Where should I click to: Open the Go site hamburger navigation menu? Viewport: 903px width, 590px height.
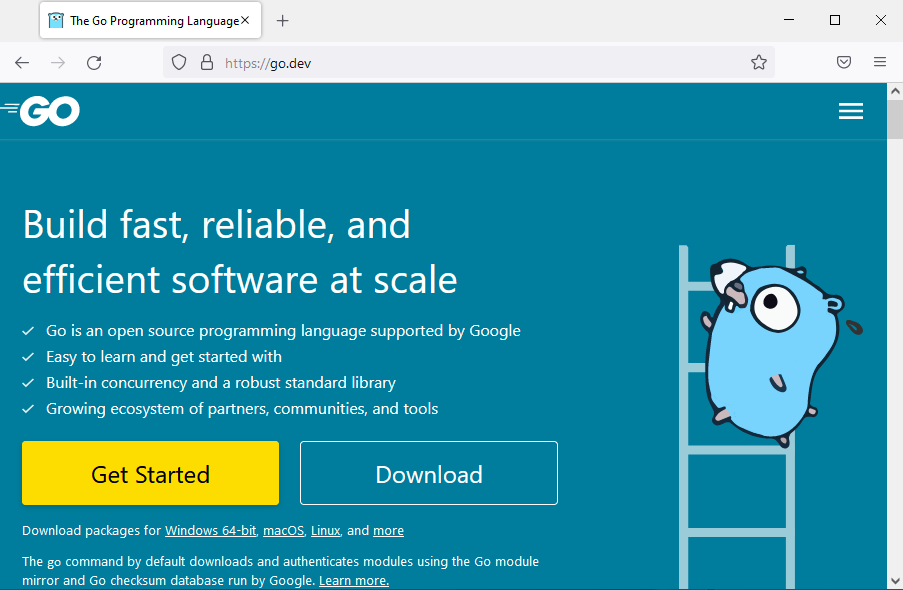pyautogui.click(x=851, y=111)
